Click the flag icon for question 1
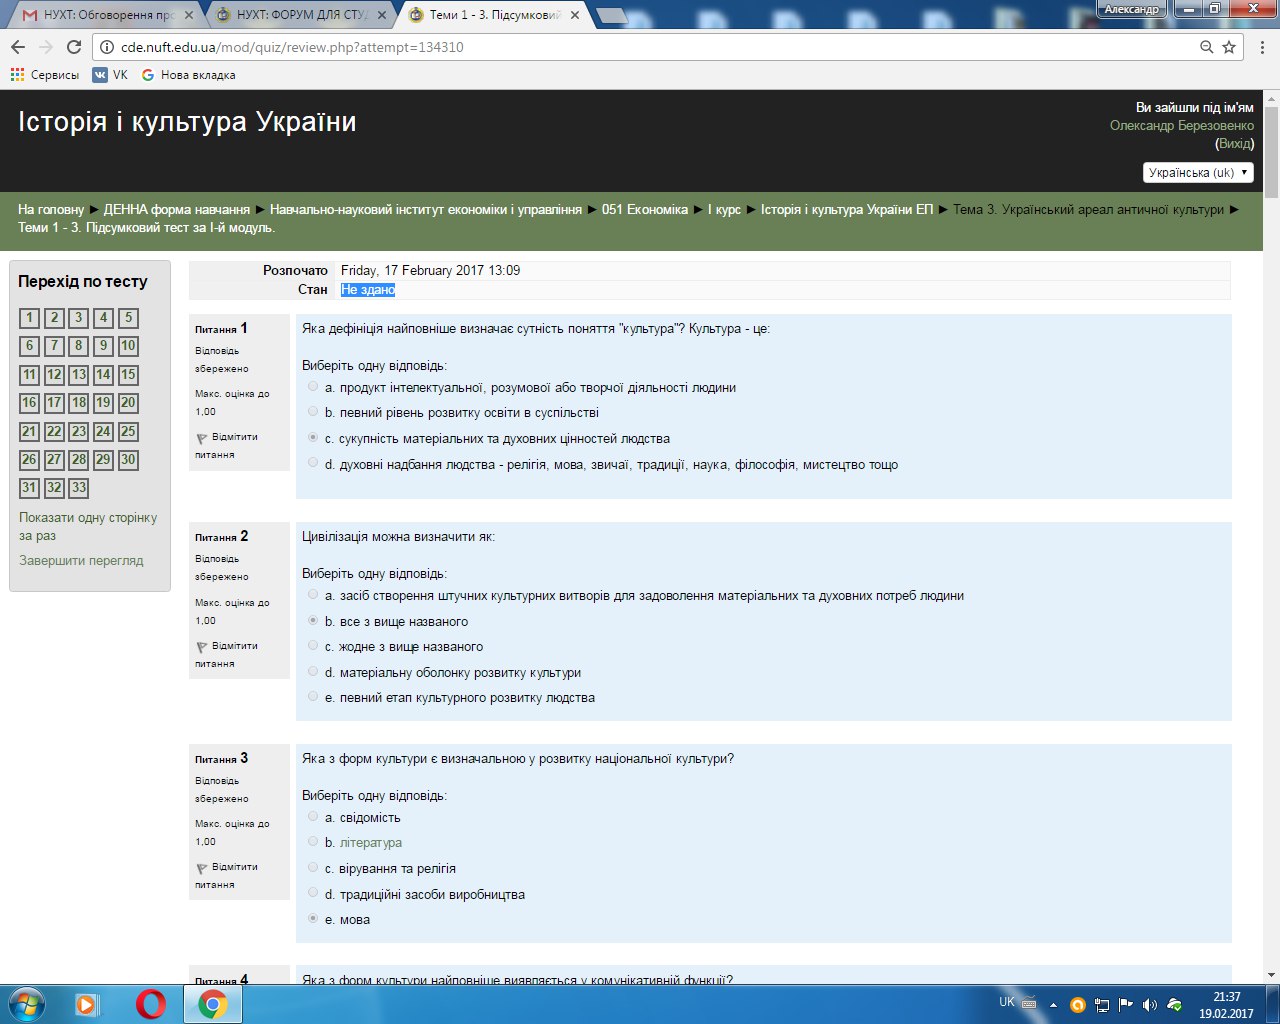1280x1024 pixels. click(x=202, y=438)
